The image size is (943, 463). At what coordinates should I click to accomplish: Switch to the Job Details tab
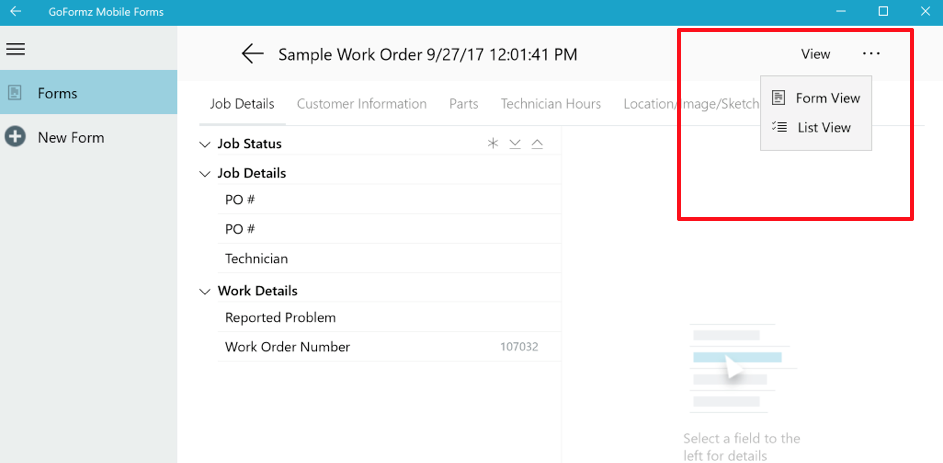point(242,104)
